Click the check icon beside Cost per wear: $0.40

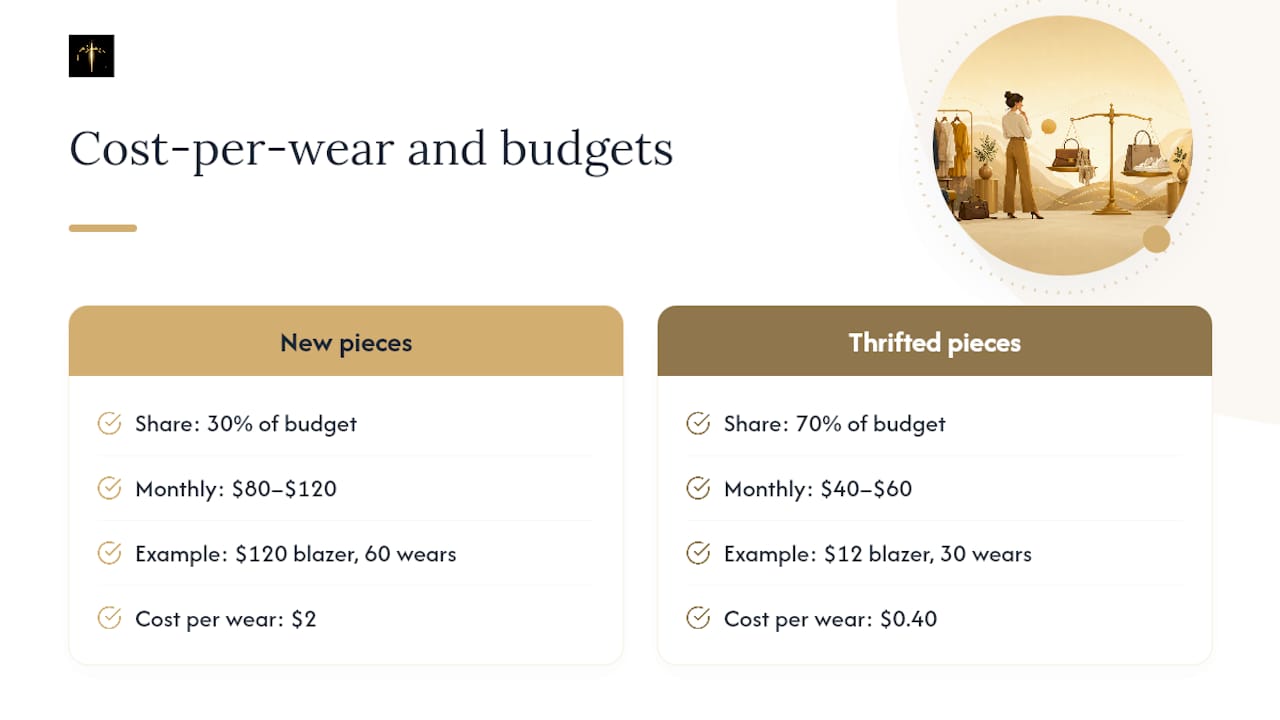(698, 619)
